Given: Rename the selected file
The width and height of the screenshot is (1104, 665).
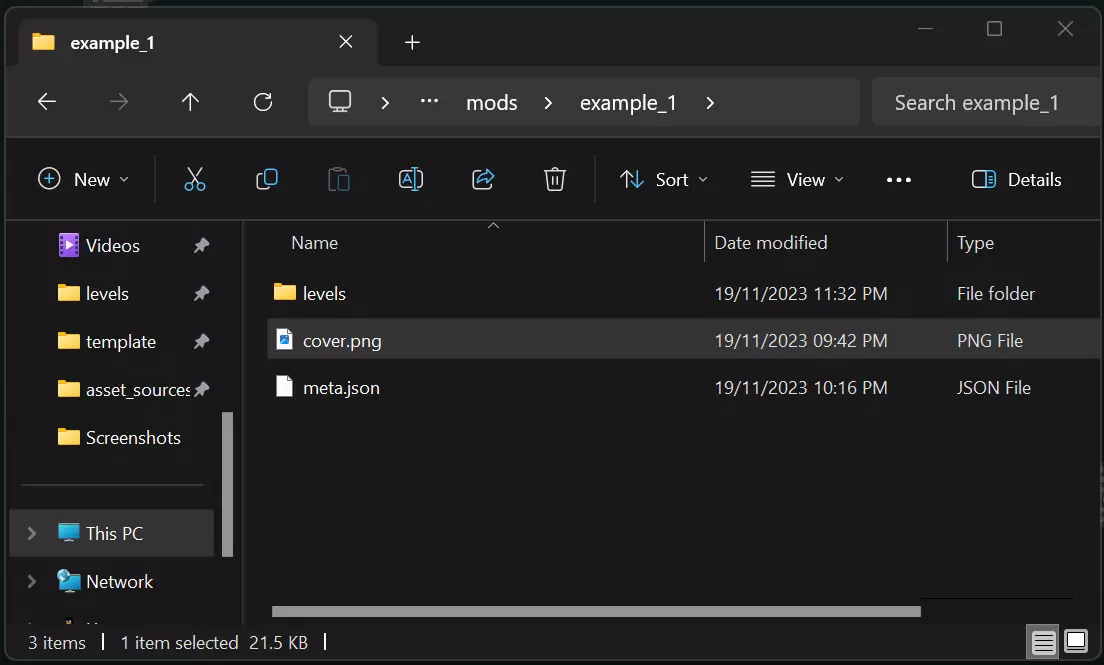Looking at the screenshot, I should tap(411, 180).
